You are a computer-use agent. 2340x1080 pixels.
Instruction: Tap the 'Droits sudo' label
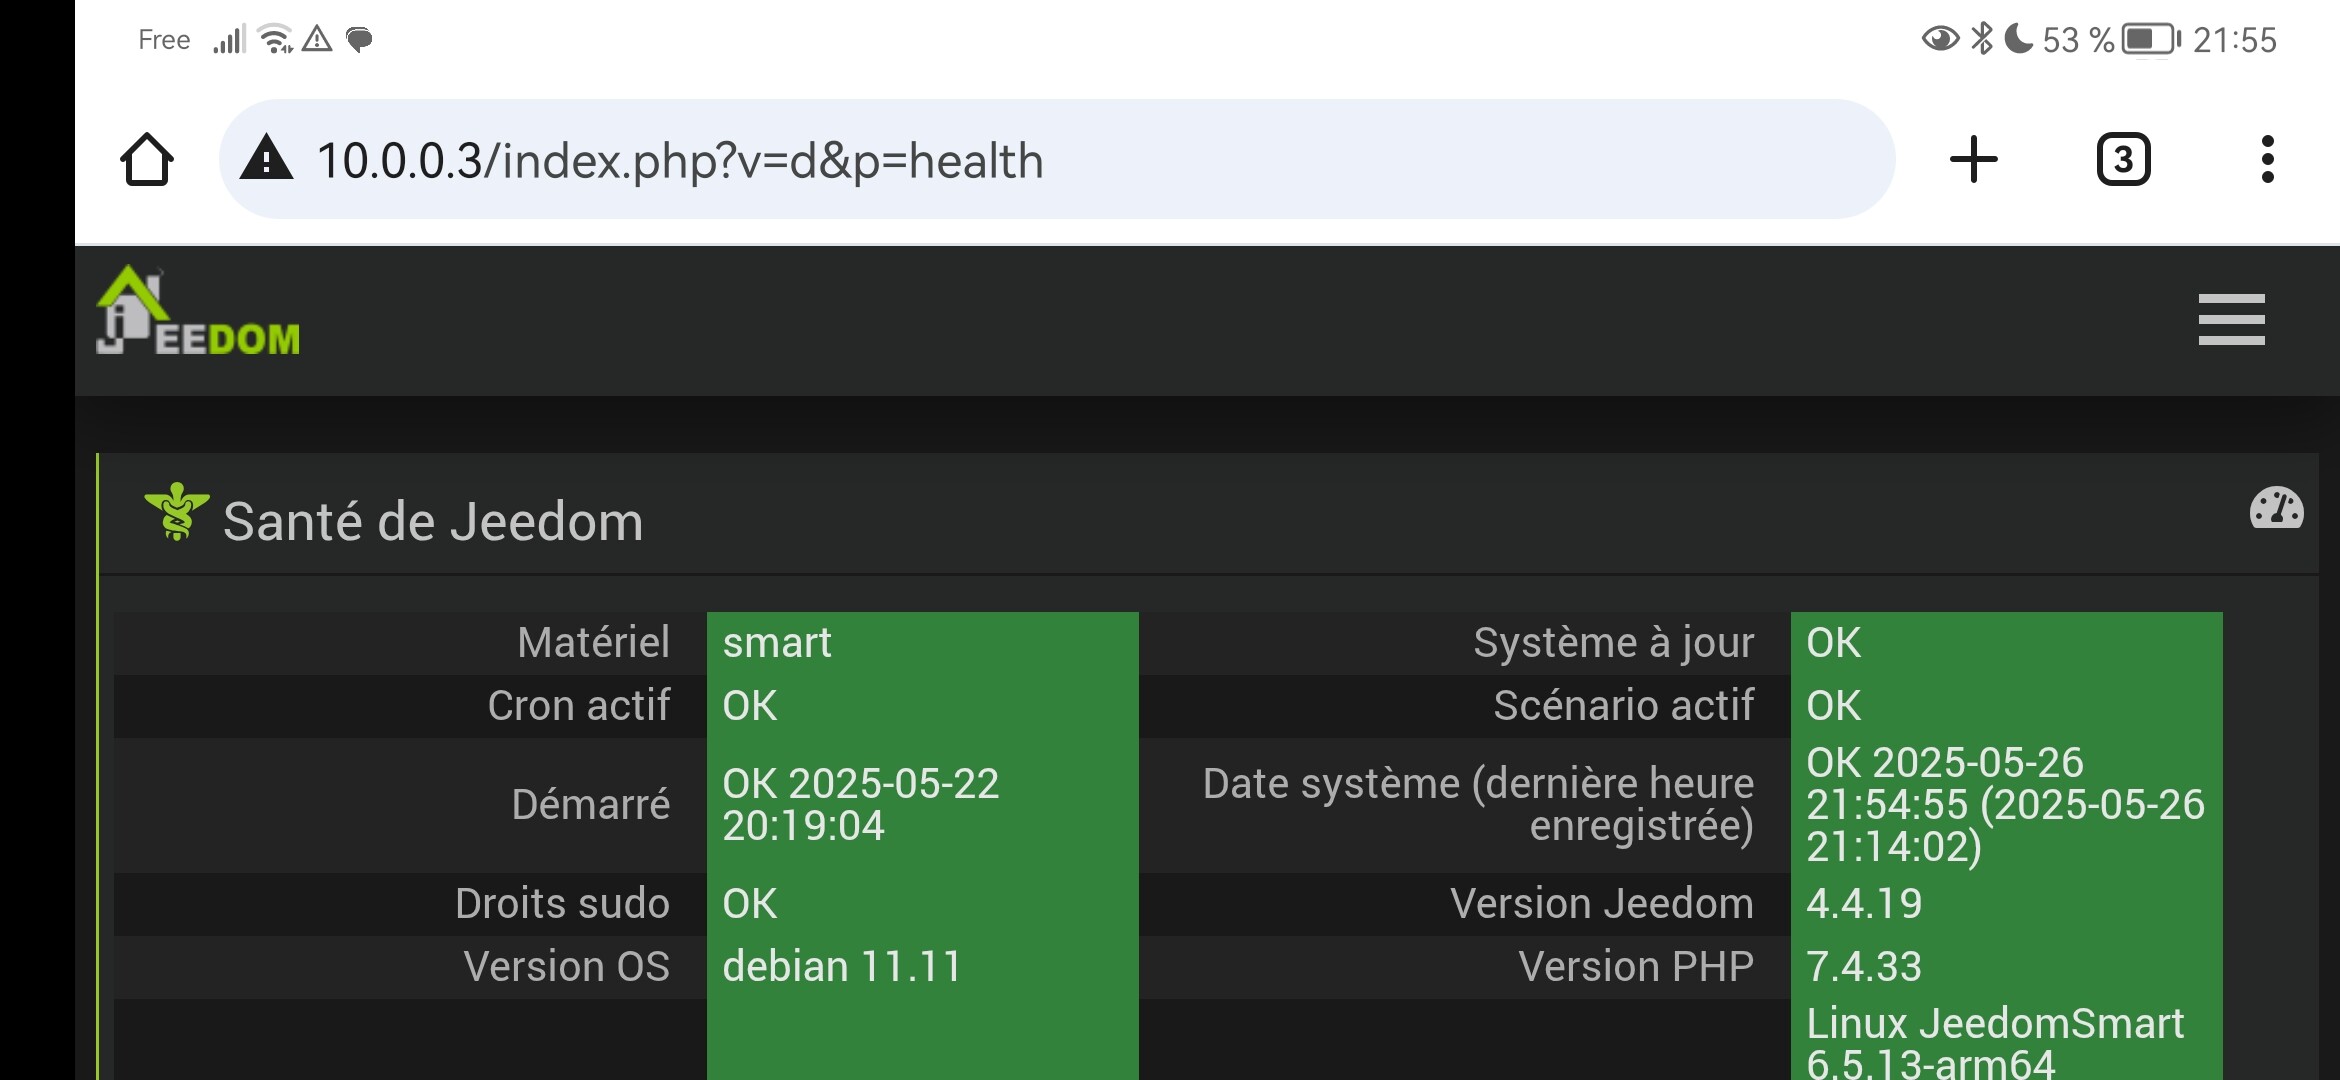(x=562, y=903)
